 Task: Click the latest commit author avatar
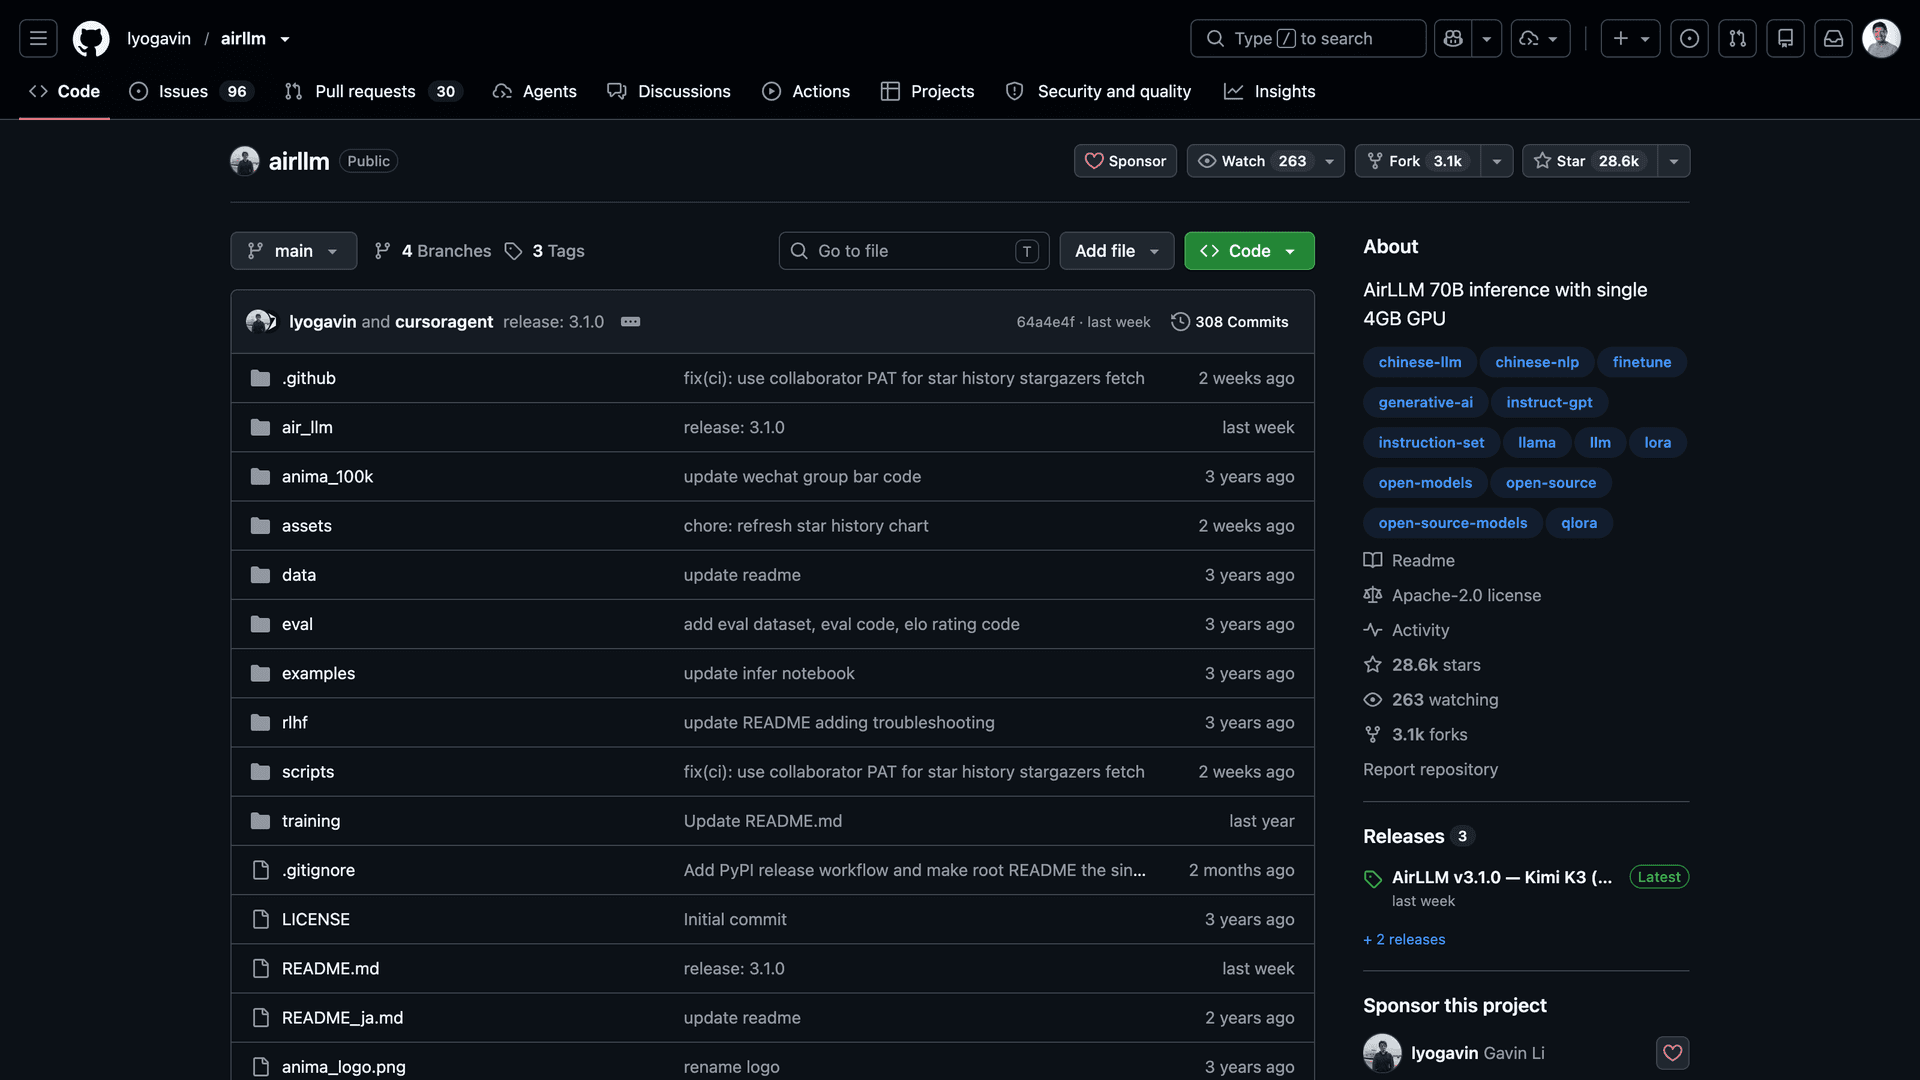pyautogui.click(x=260, y=321)
